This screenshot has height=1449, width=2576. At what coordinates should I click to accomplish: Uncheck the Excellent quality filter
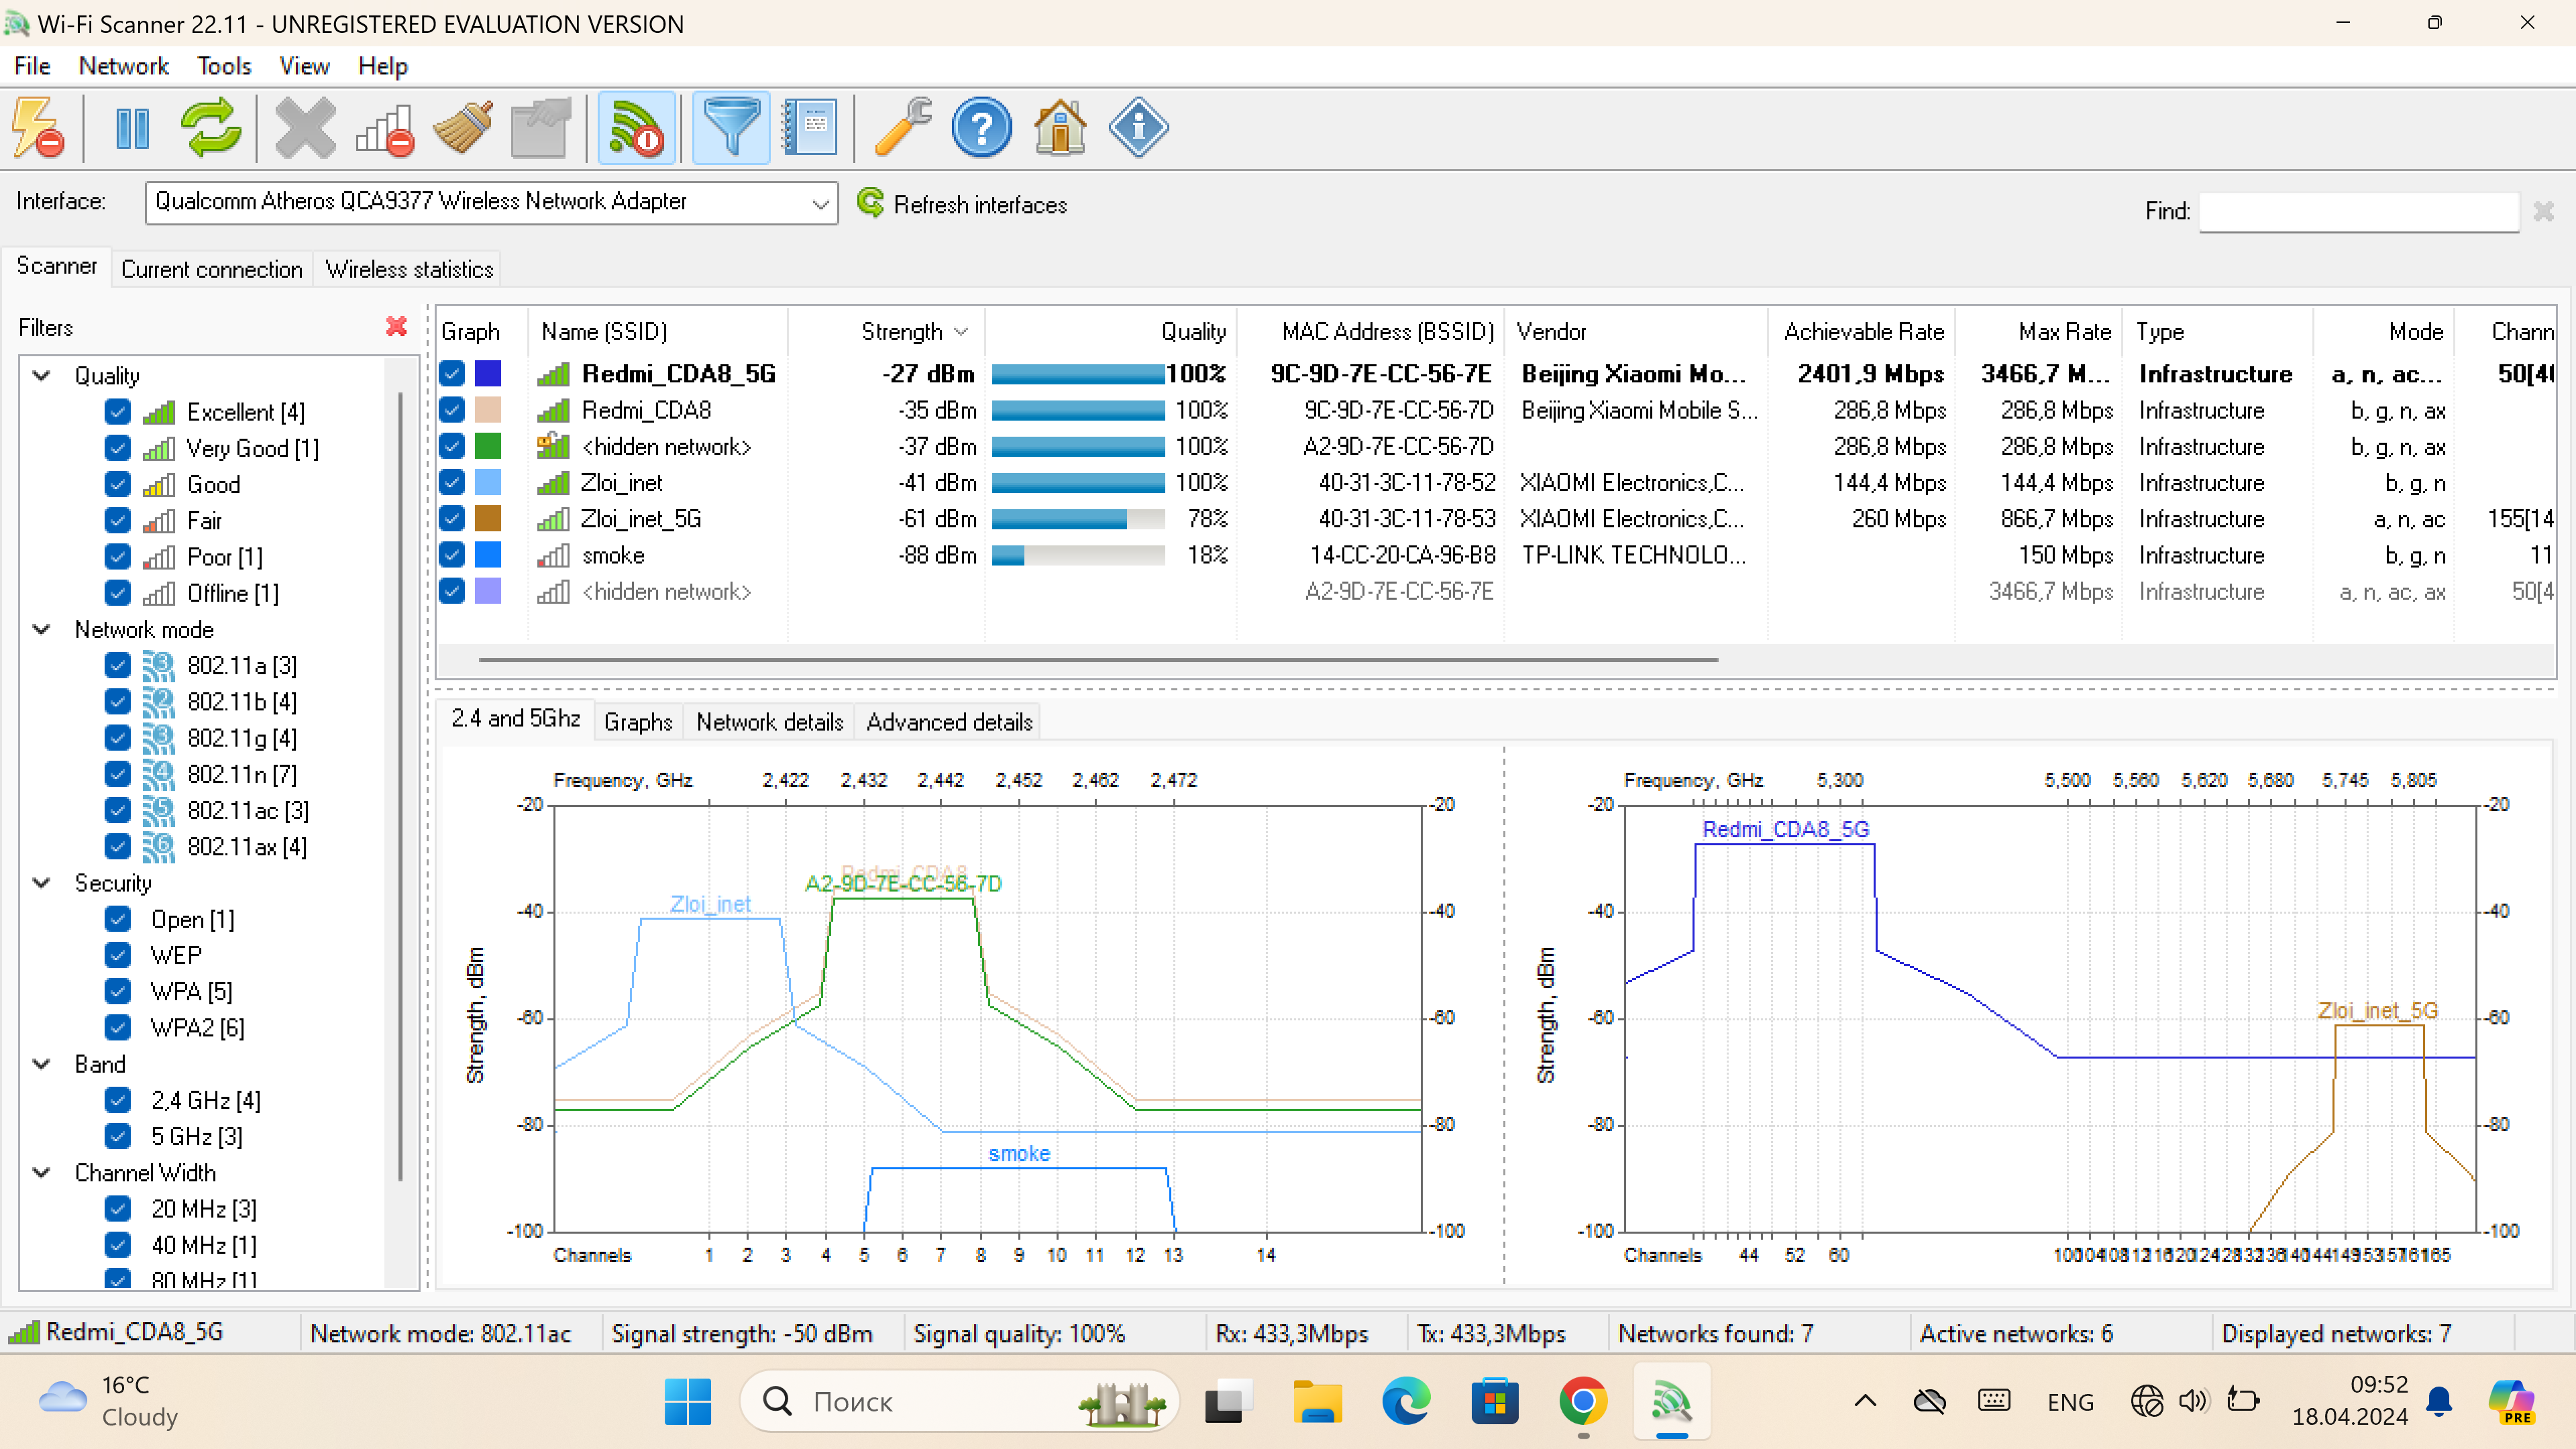click(x=117, y=412)
